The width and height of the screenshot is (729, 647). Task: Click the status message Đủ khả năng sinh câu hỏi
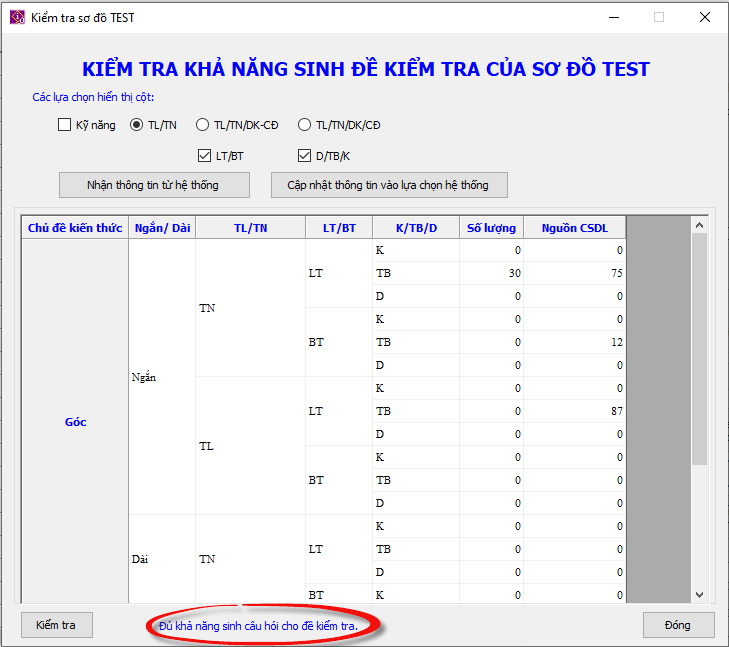[258, 626]
